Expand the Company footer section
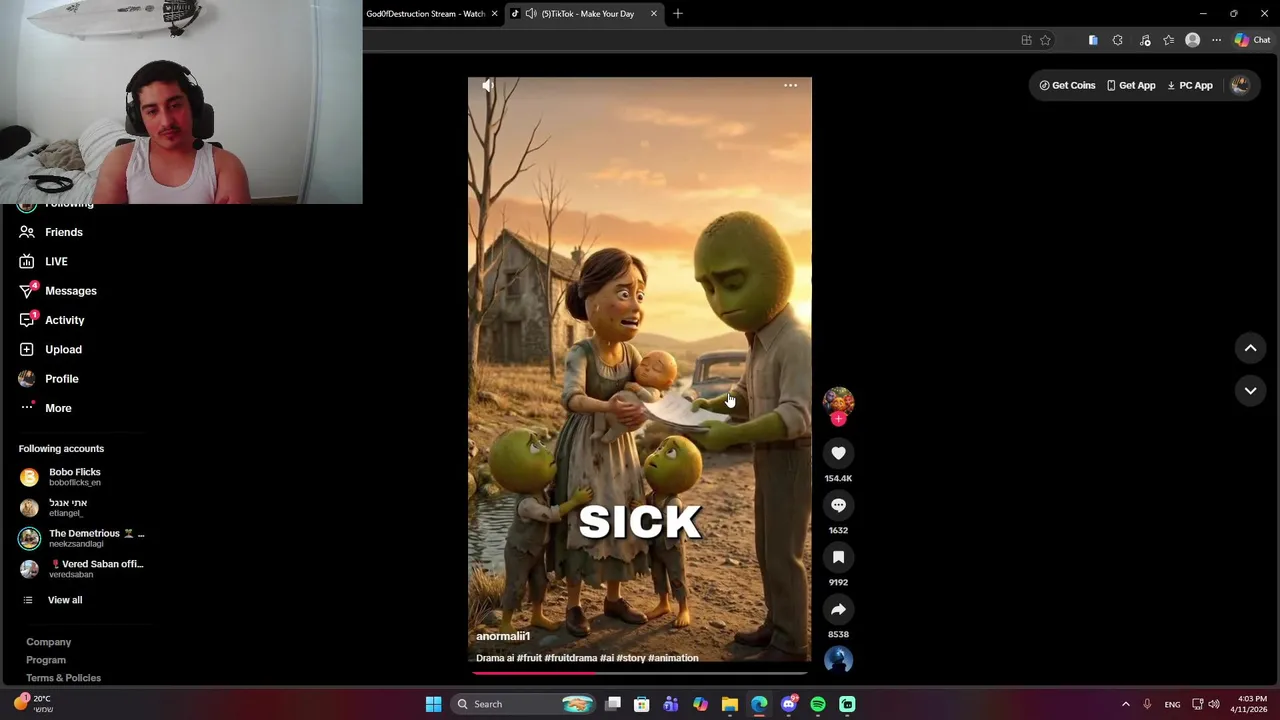 49,642
